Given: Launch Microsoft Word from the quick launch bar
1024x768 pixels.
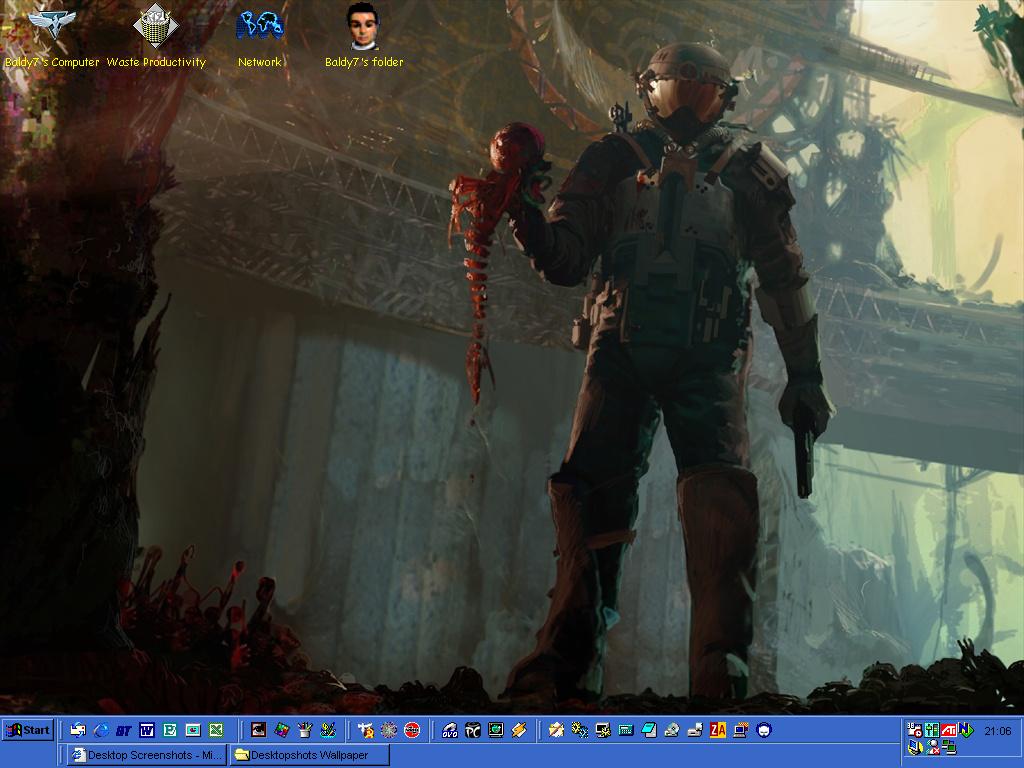Looking at the screenshot, I should [x=147, y=730].
